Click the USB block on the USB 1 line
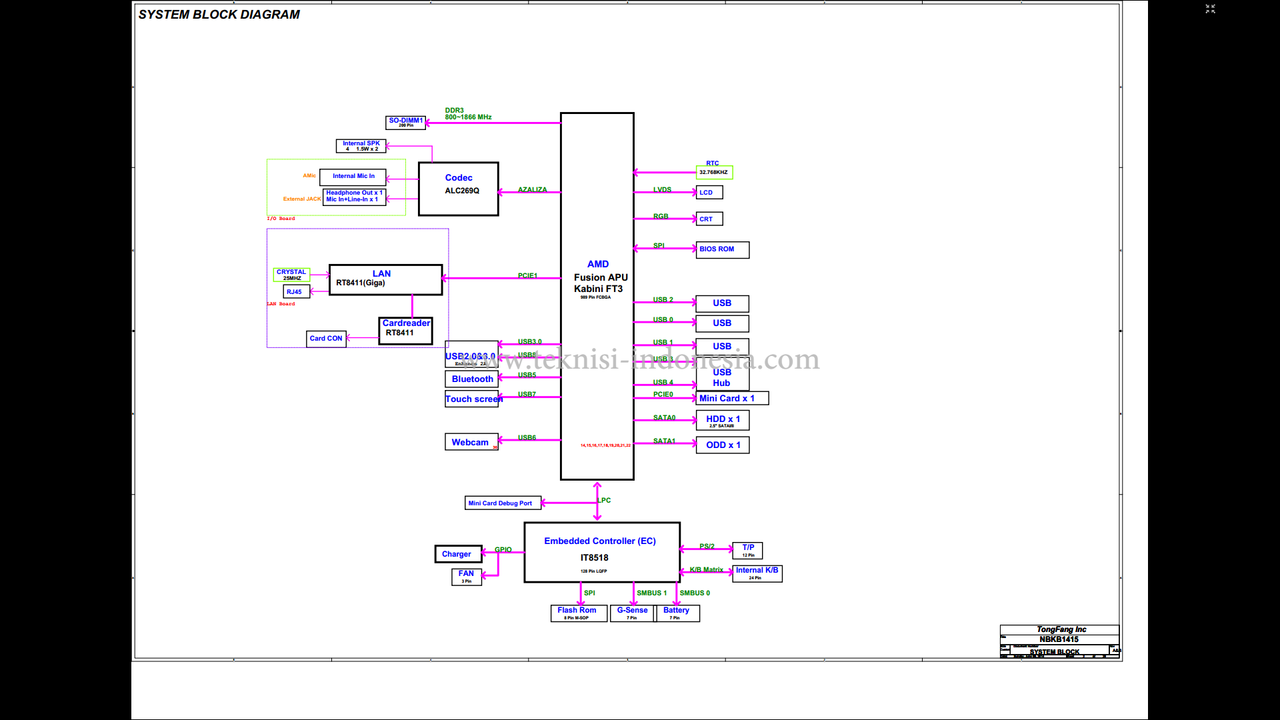The image size is (1280, 720). pyautogui.click(x=722, y=346)
